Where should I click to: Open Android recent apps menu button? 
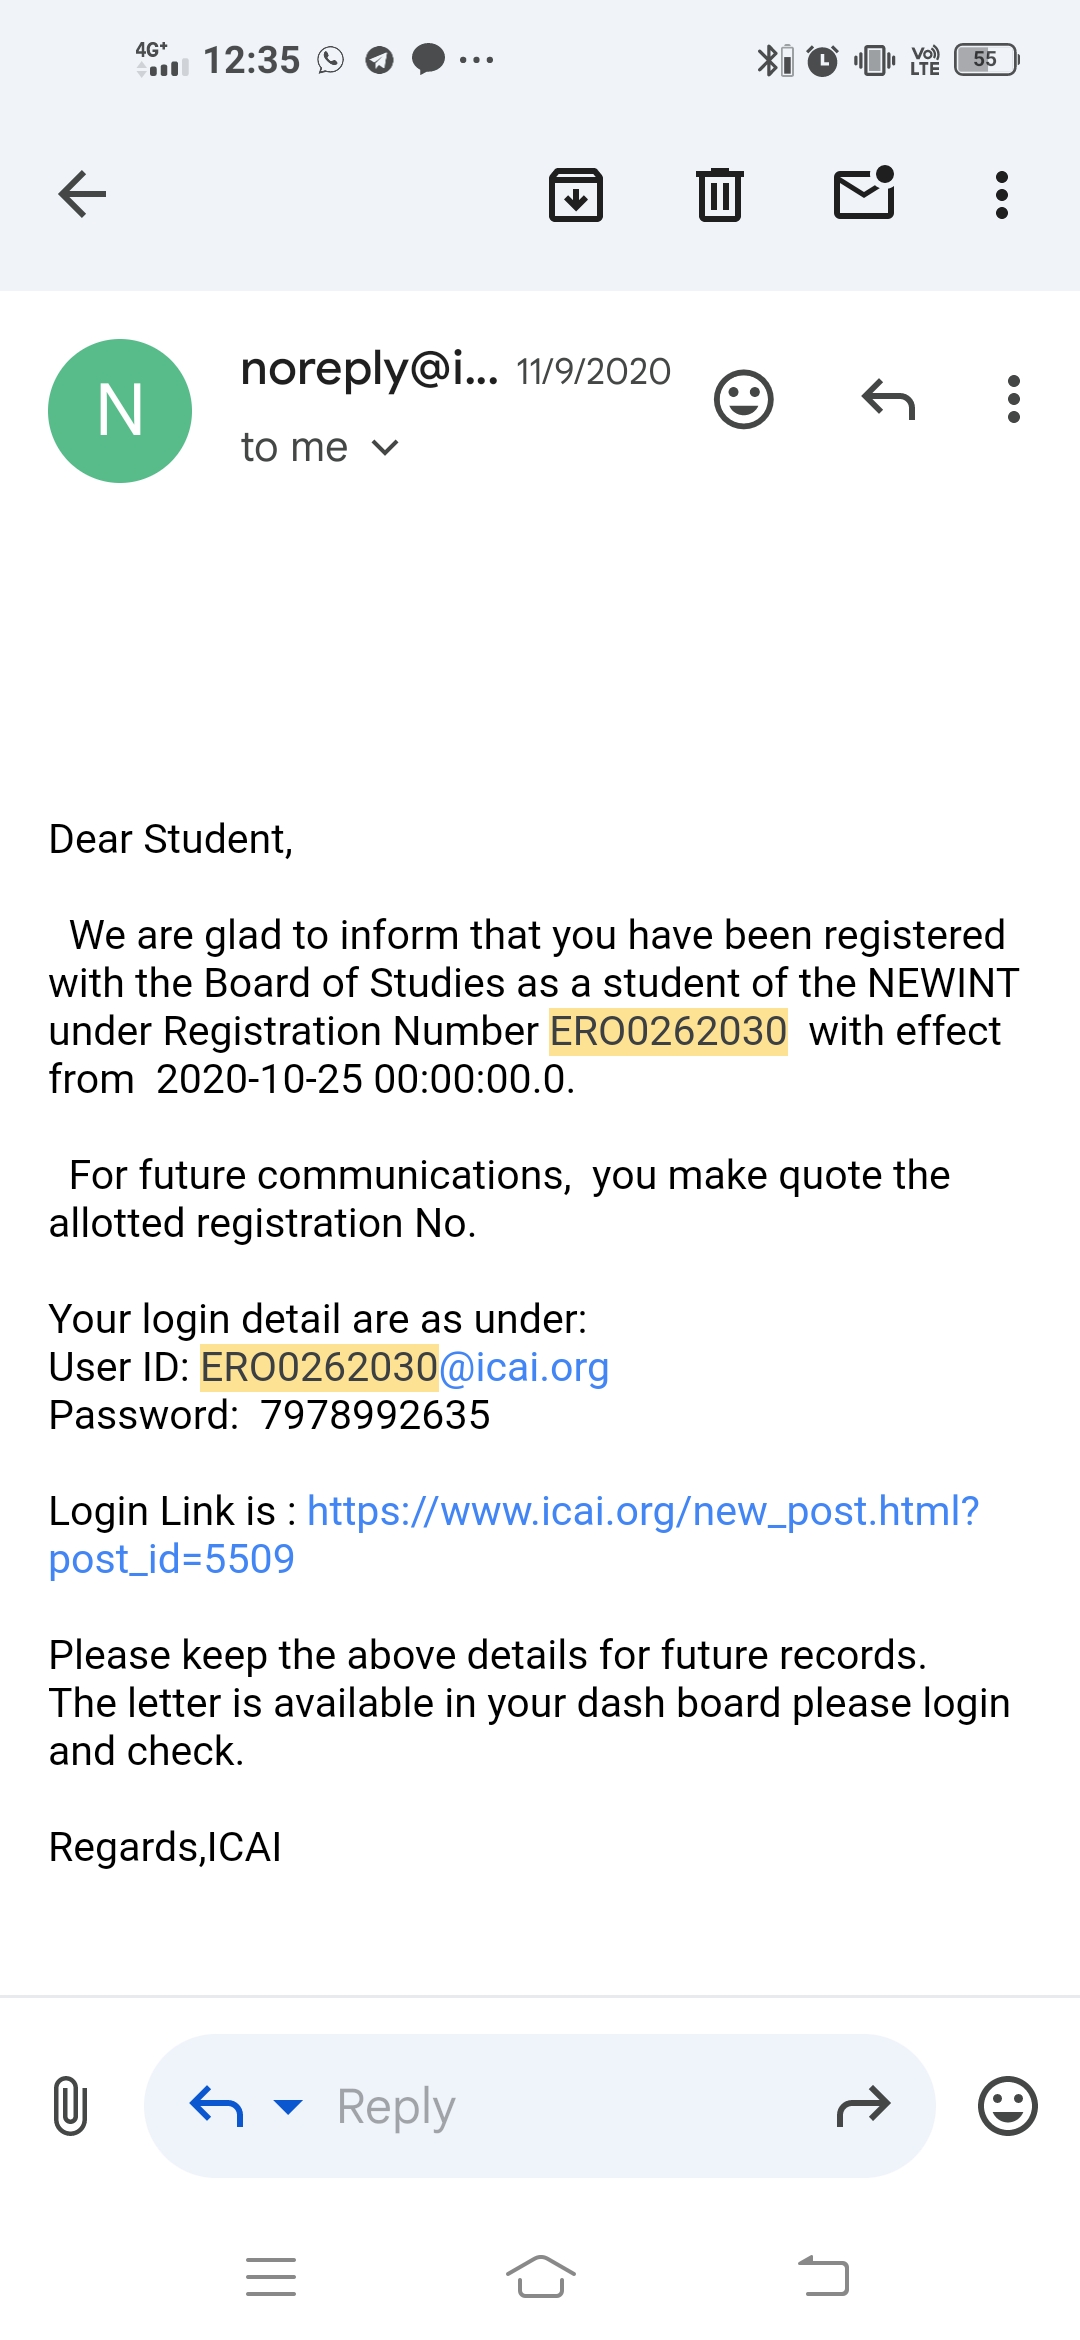click(x=271, y=2277)
